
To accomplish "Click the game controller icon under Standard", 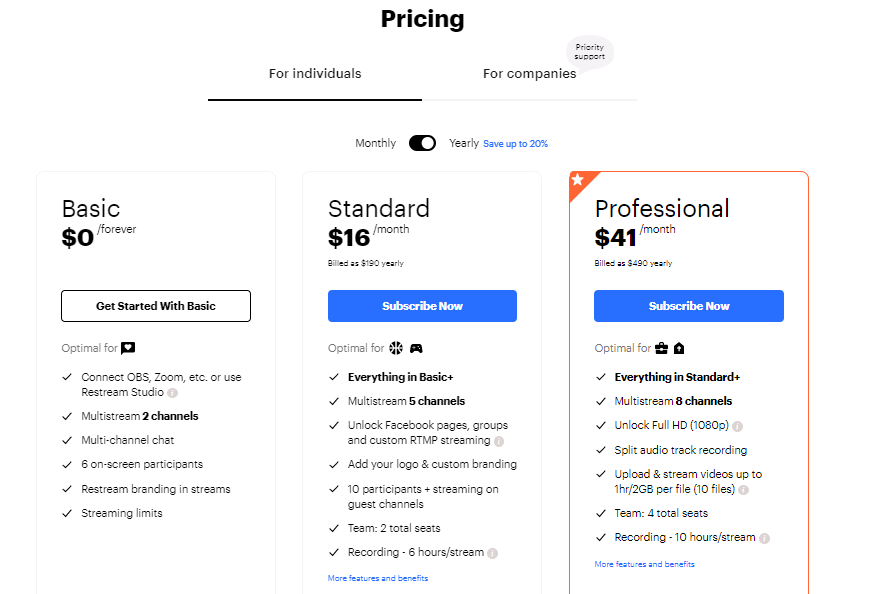I will click(416, 349).
